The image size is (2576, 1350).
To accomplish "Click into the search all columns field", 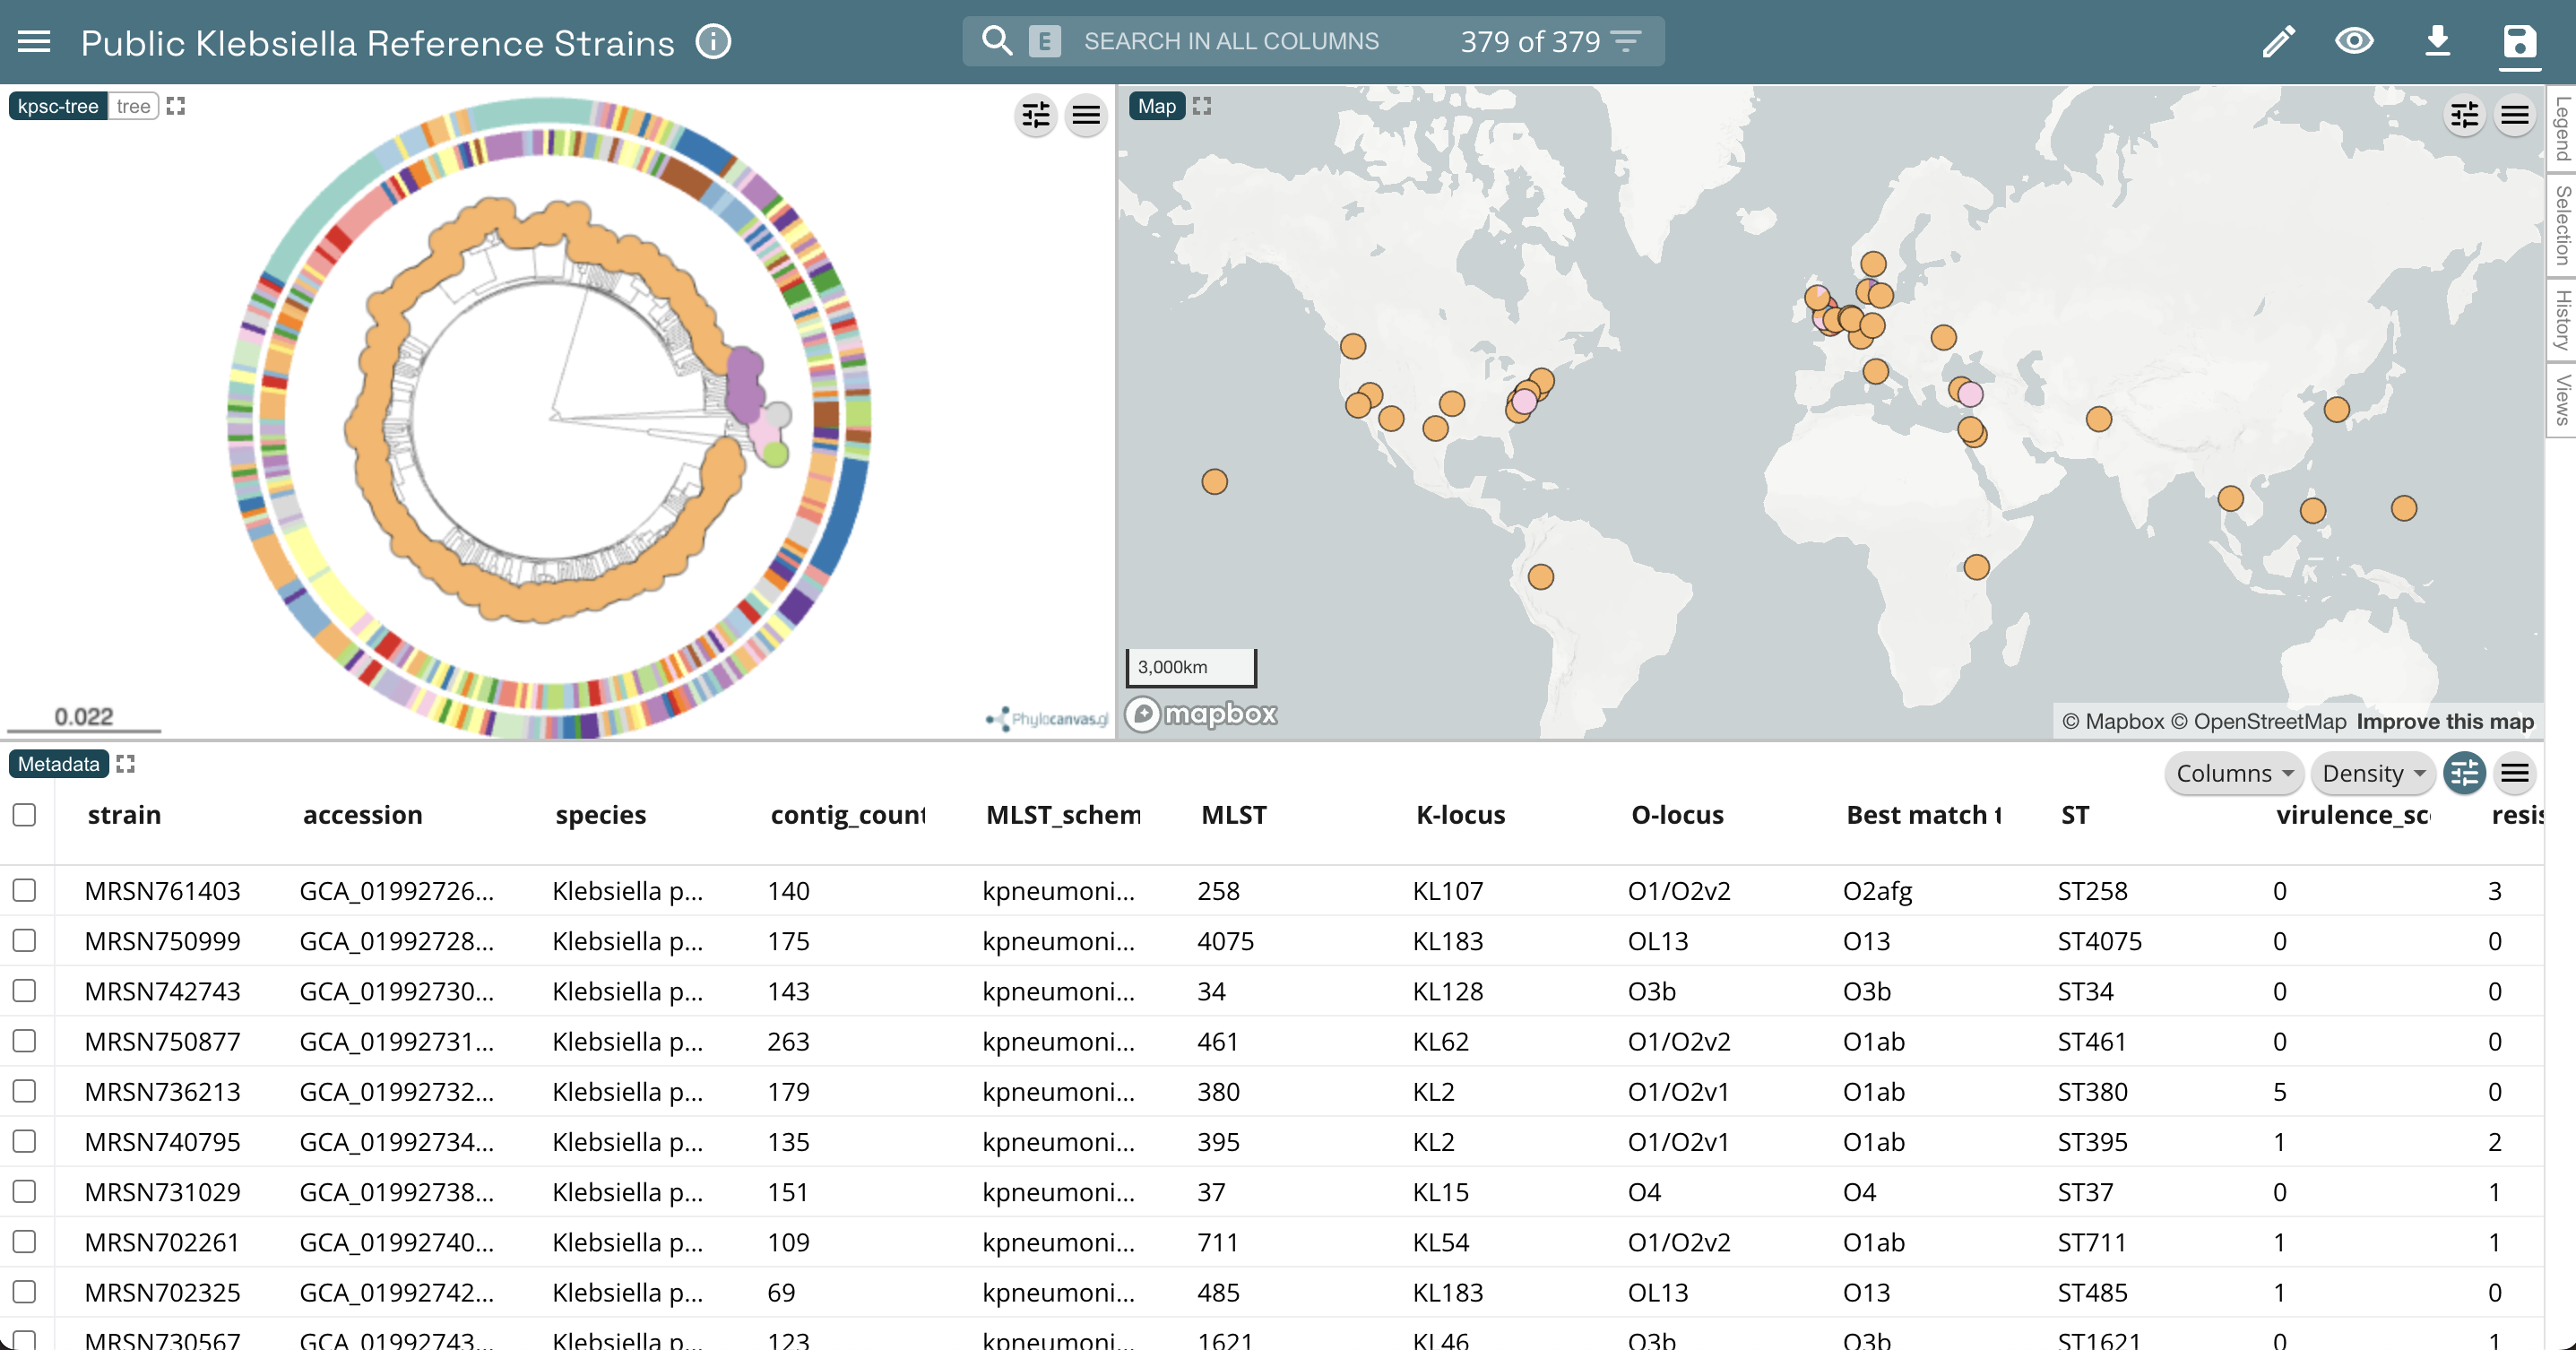I will 1231,41.
